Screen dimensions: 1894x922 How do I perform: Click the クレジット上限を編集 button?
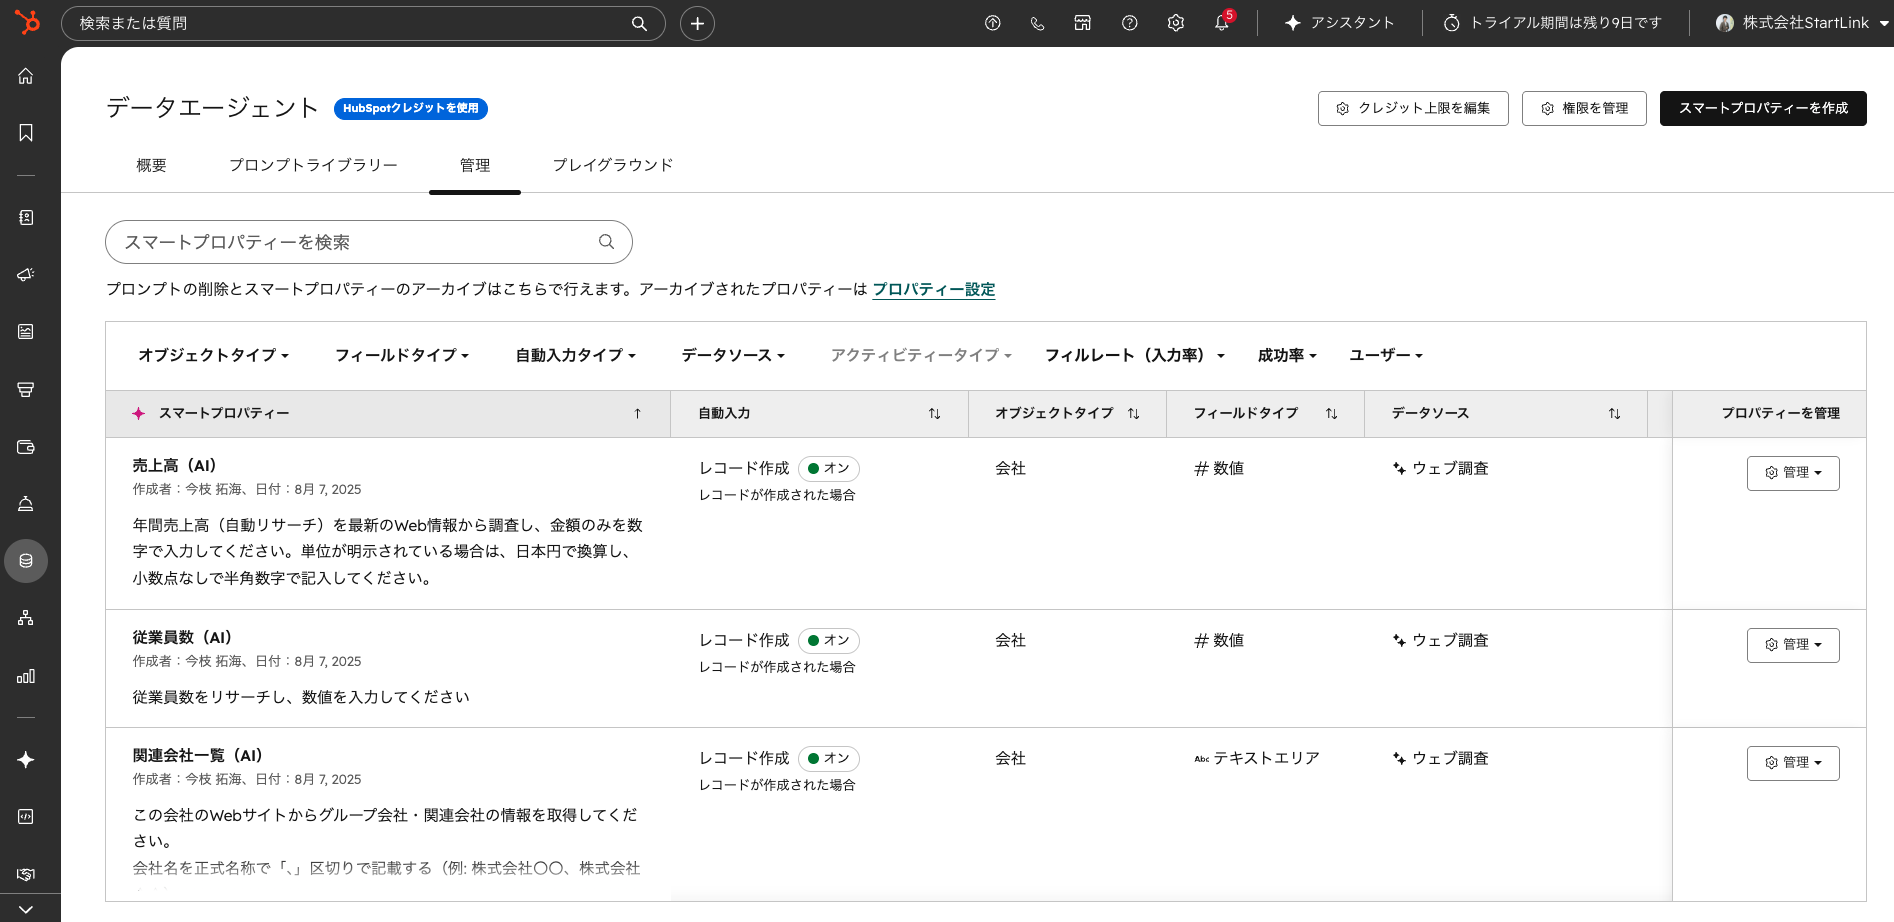point(1412,108)
